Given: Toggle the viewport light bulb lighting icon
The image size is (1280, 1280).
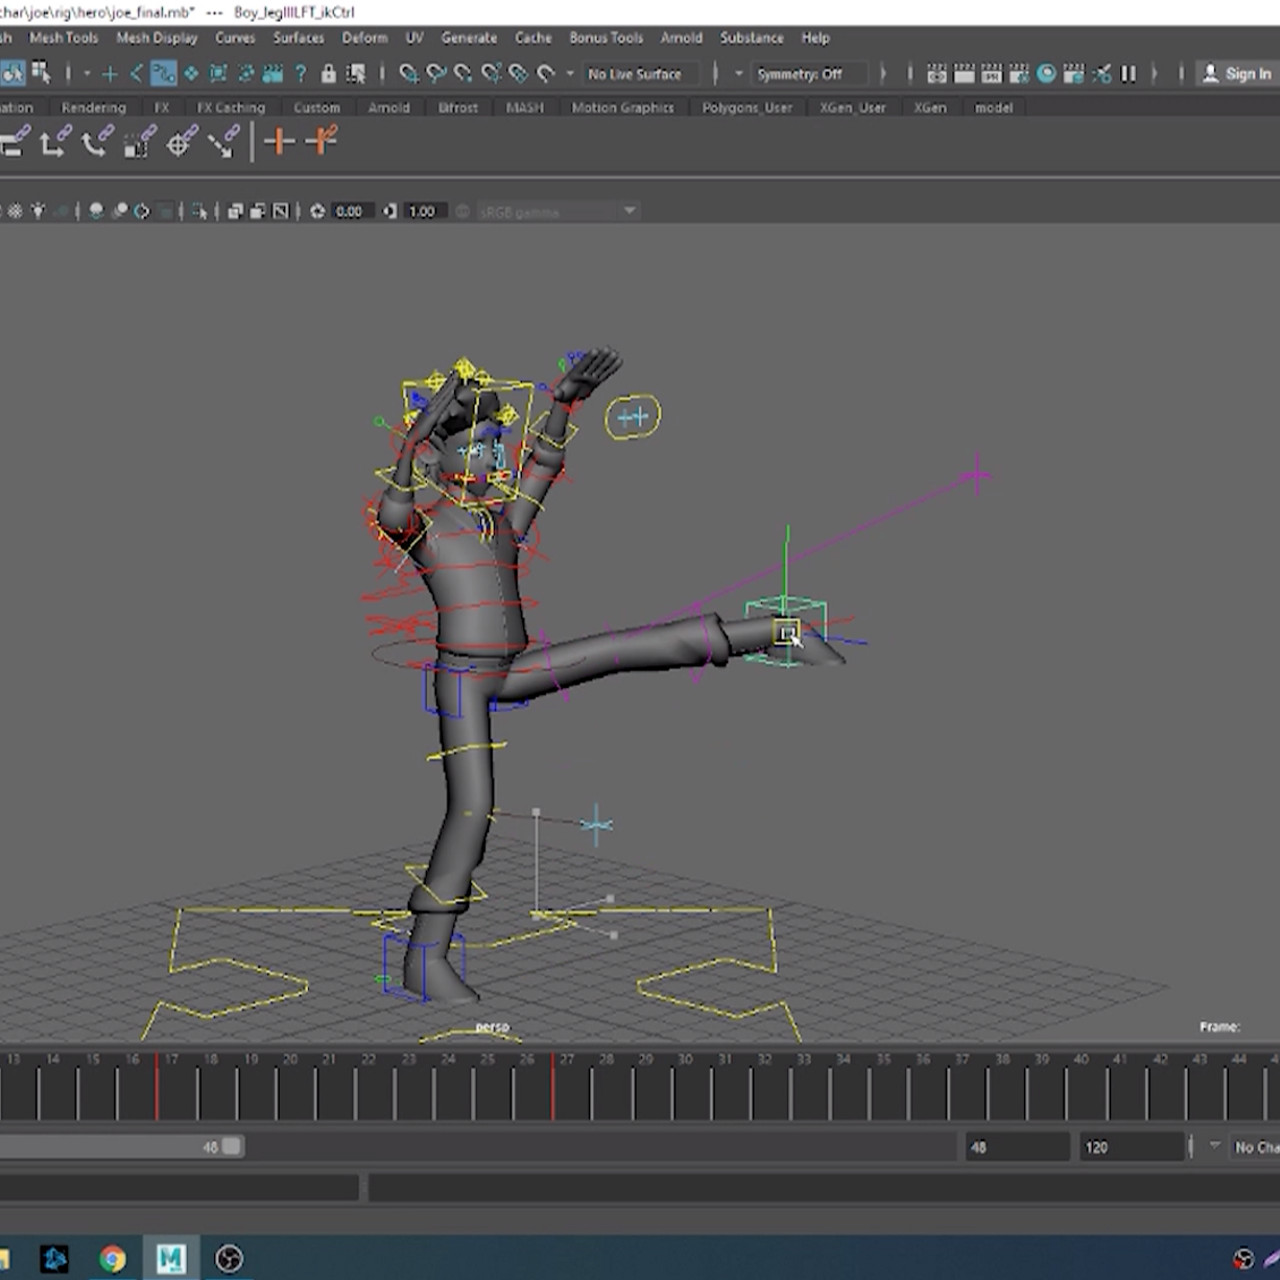Looking at the screenshot, I should click(38, 211).
